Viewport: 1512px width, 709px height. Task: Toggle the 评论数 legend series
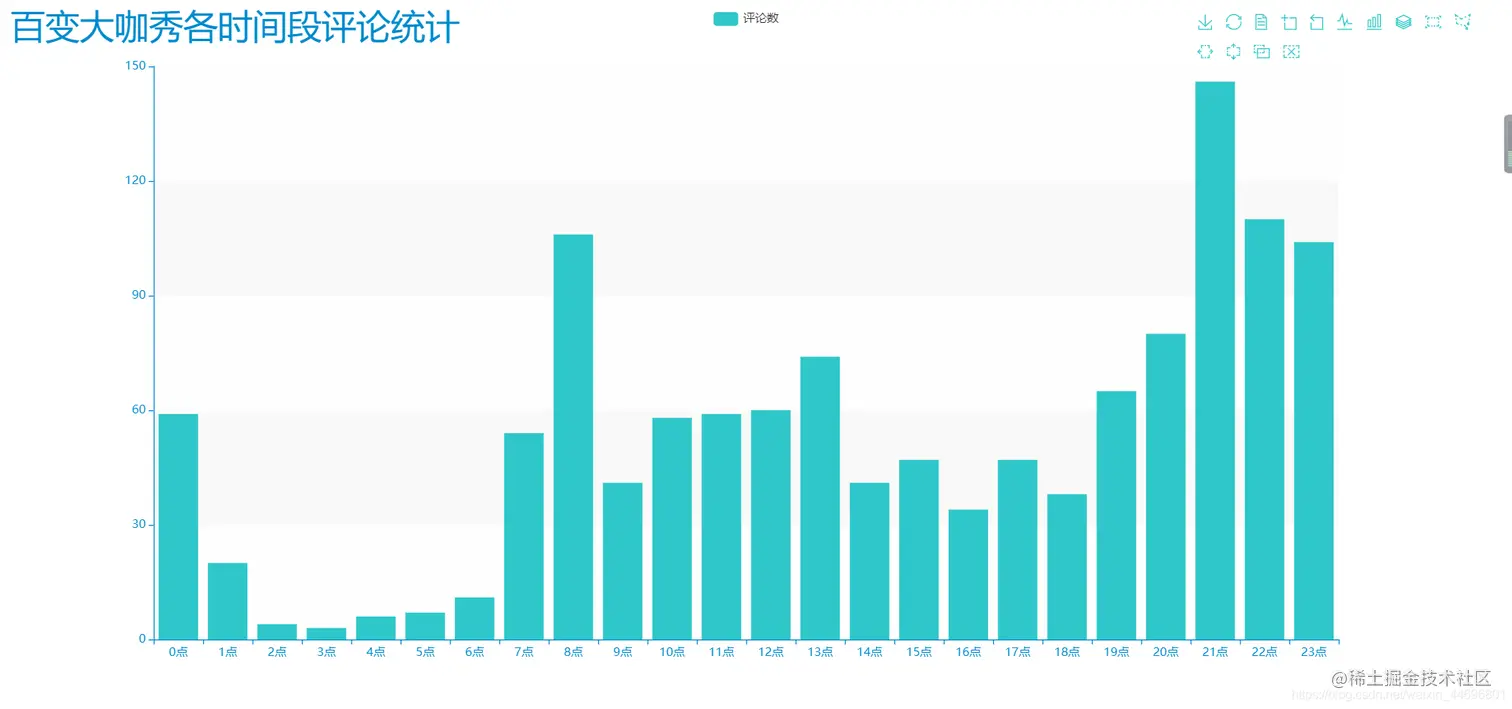746,18
